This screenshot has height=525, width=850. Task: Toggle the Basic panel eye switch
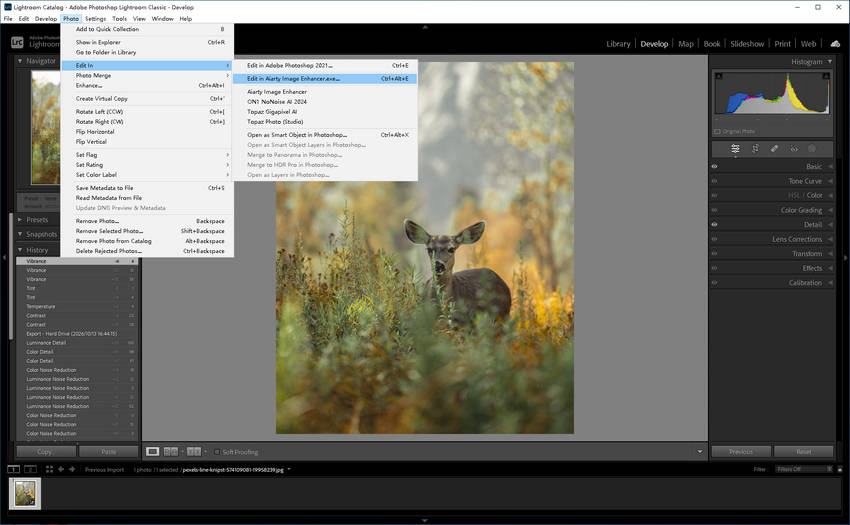click(x=714, y=167)
